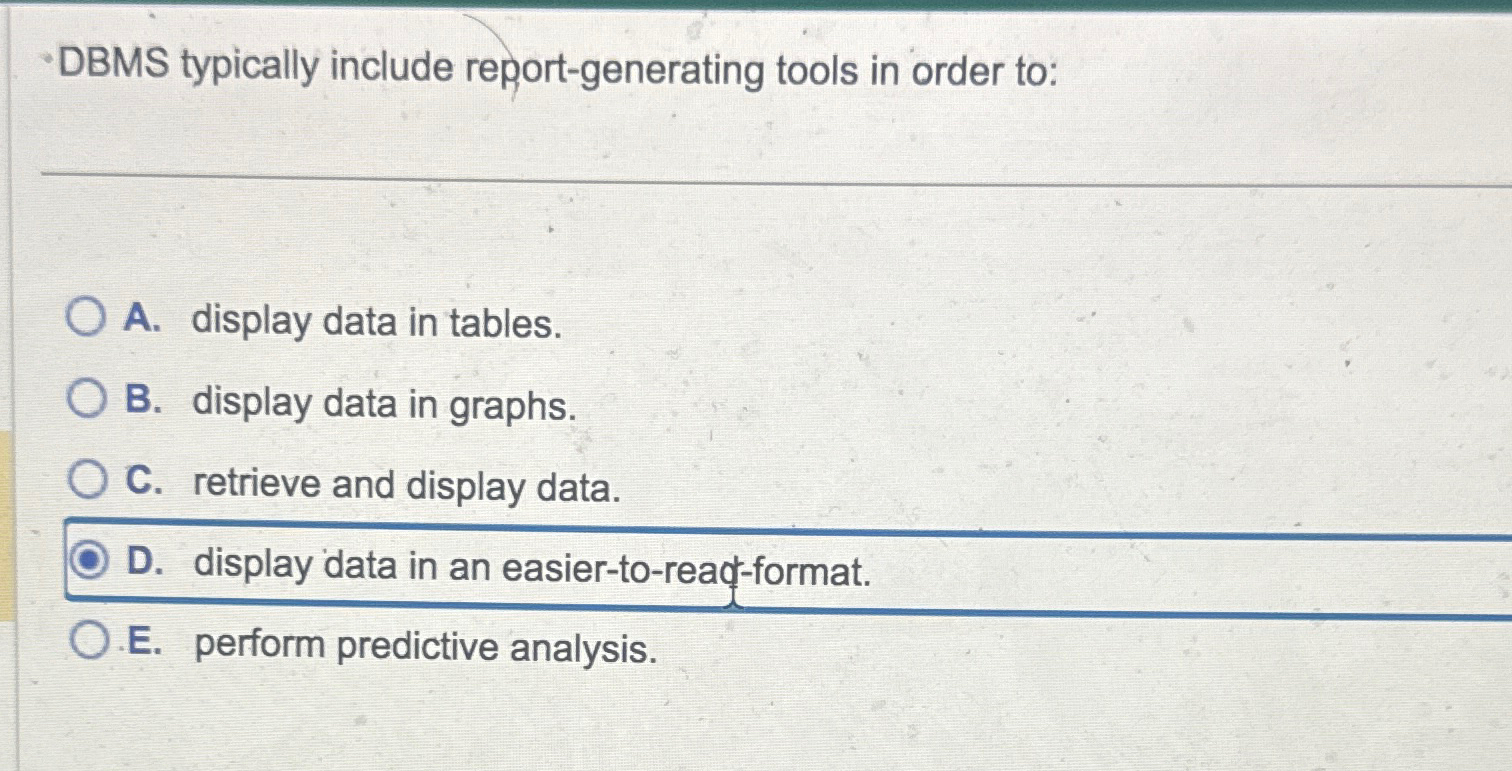The image size is (1512, 771).
Task: Click the letter label 'D.'
Action: tap(143, 566)
